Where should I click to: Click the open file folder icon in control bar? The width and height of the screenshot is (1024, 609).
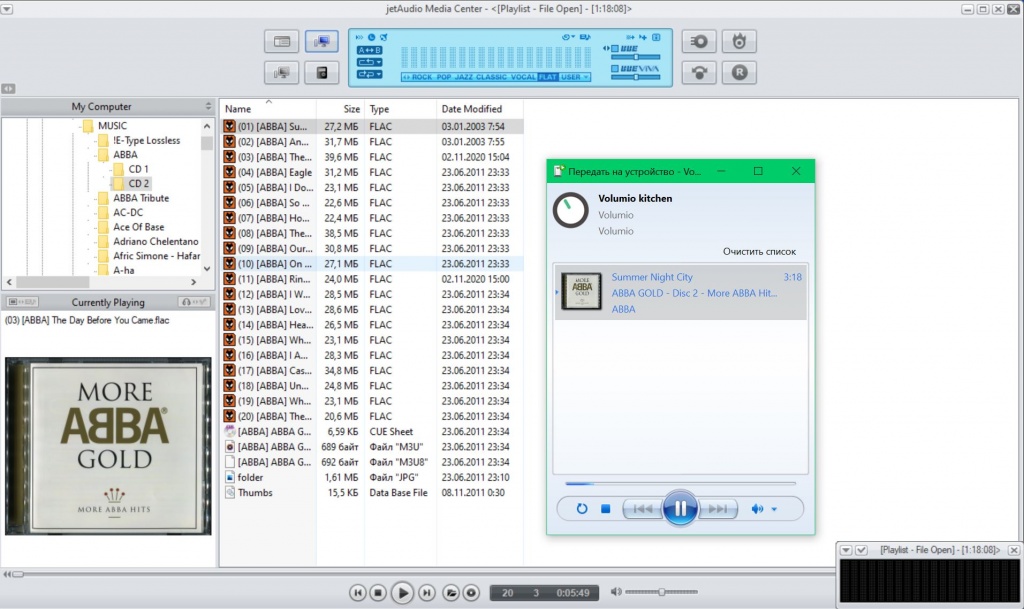click(x=451, y=593)
